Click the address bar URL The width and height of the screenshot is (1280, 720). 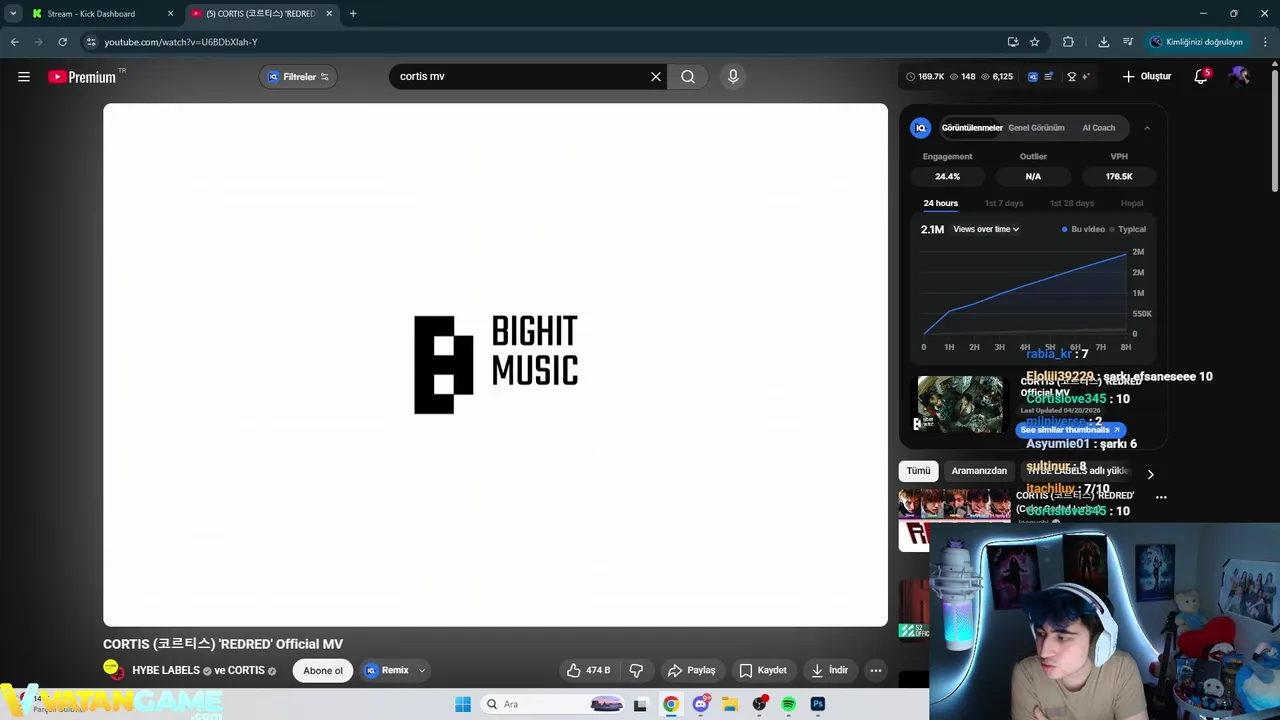181,42
